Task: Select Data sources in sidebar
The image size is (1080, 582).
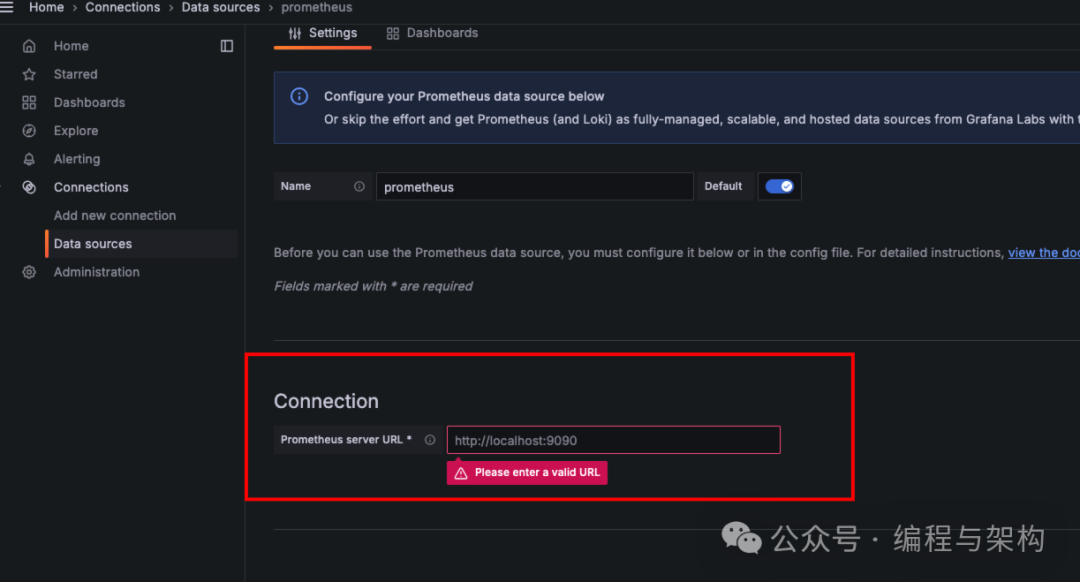Action: tap(93, 244)
